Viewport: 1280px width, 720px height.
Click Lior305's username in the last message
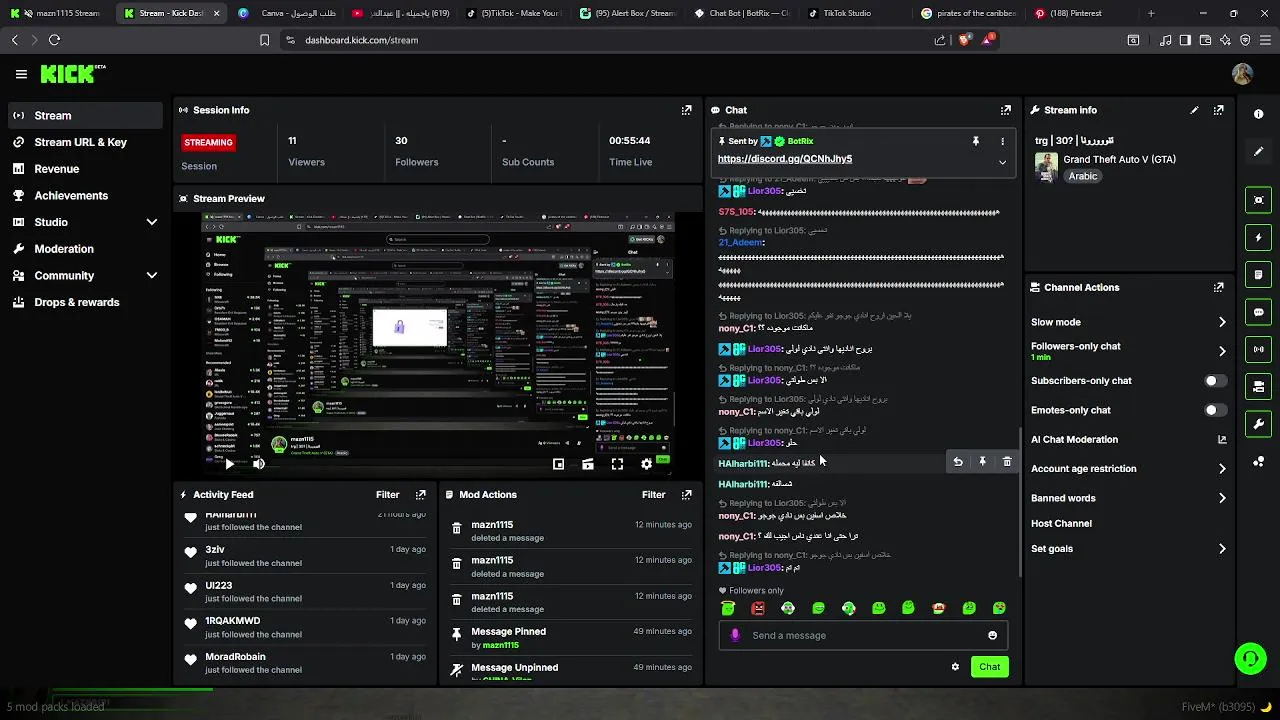(764, 568)
